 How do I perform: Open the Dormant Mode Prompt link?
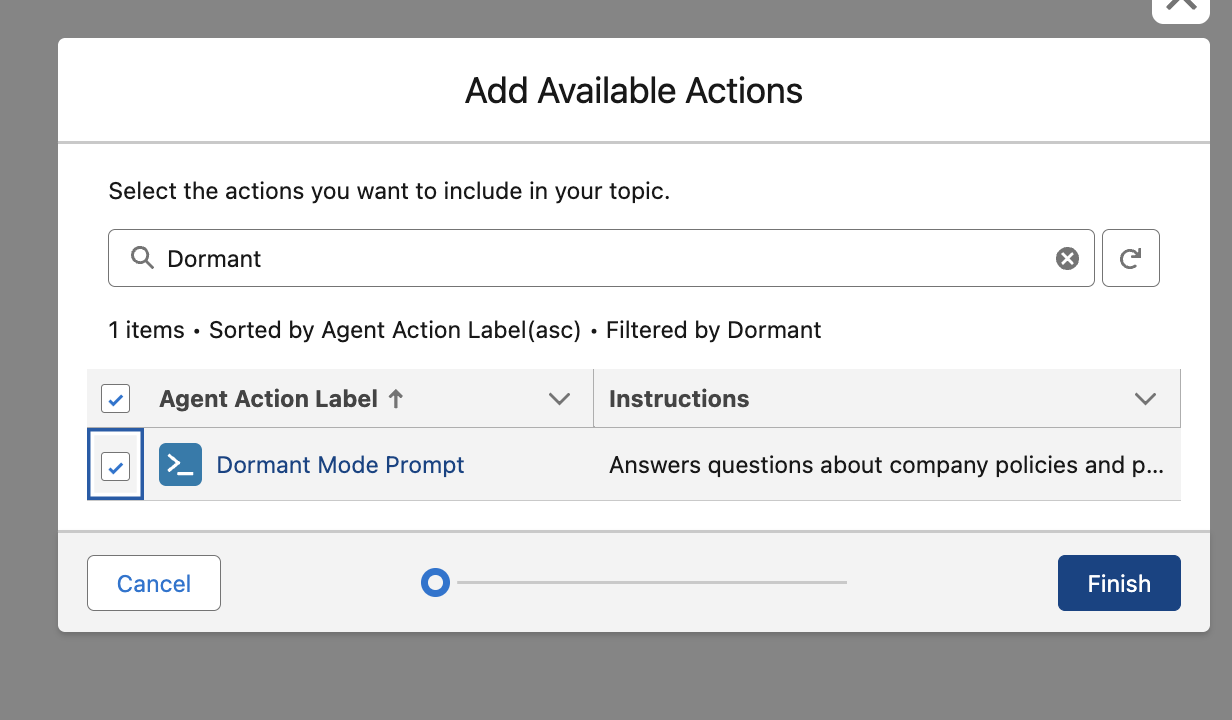point(340,465)
